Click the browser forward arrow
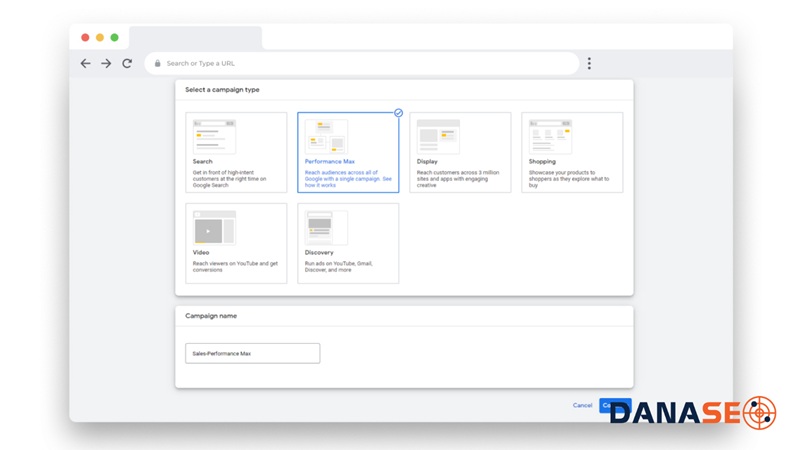The image size is (800, 450). tap(106, 63)
